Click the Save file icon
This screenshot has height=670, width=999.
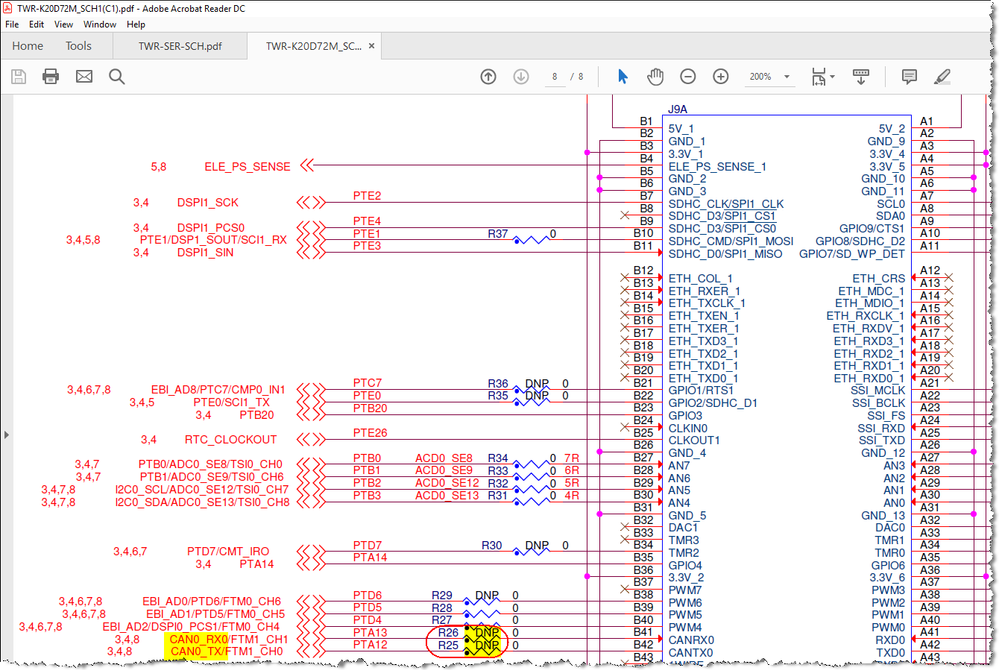17,76
